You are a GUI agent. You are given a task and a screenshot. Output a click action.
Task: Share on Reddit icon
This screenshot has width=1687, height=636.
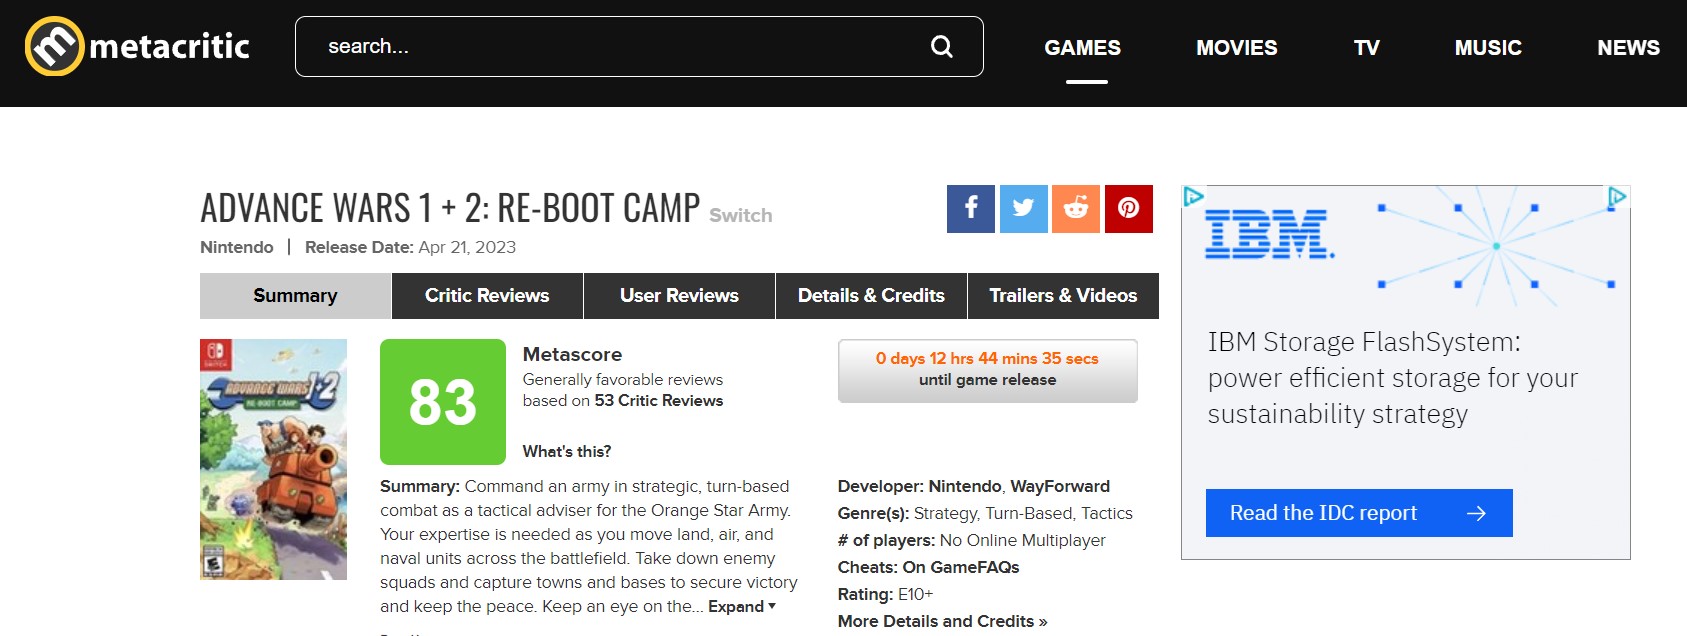[1076, 208]
